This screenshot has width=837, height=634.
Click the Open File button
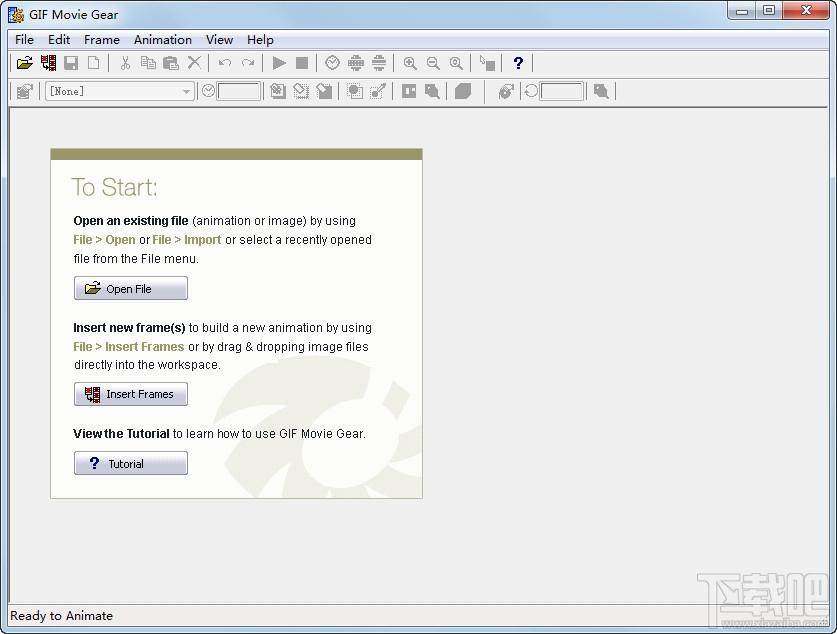click(131, 288)
